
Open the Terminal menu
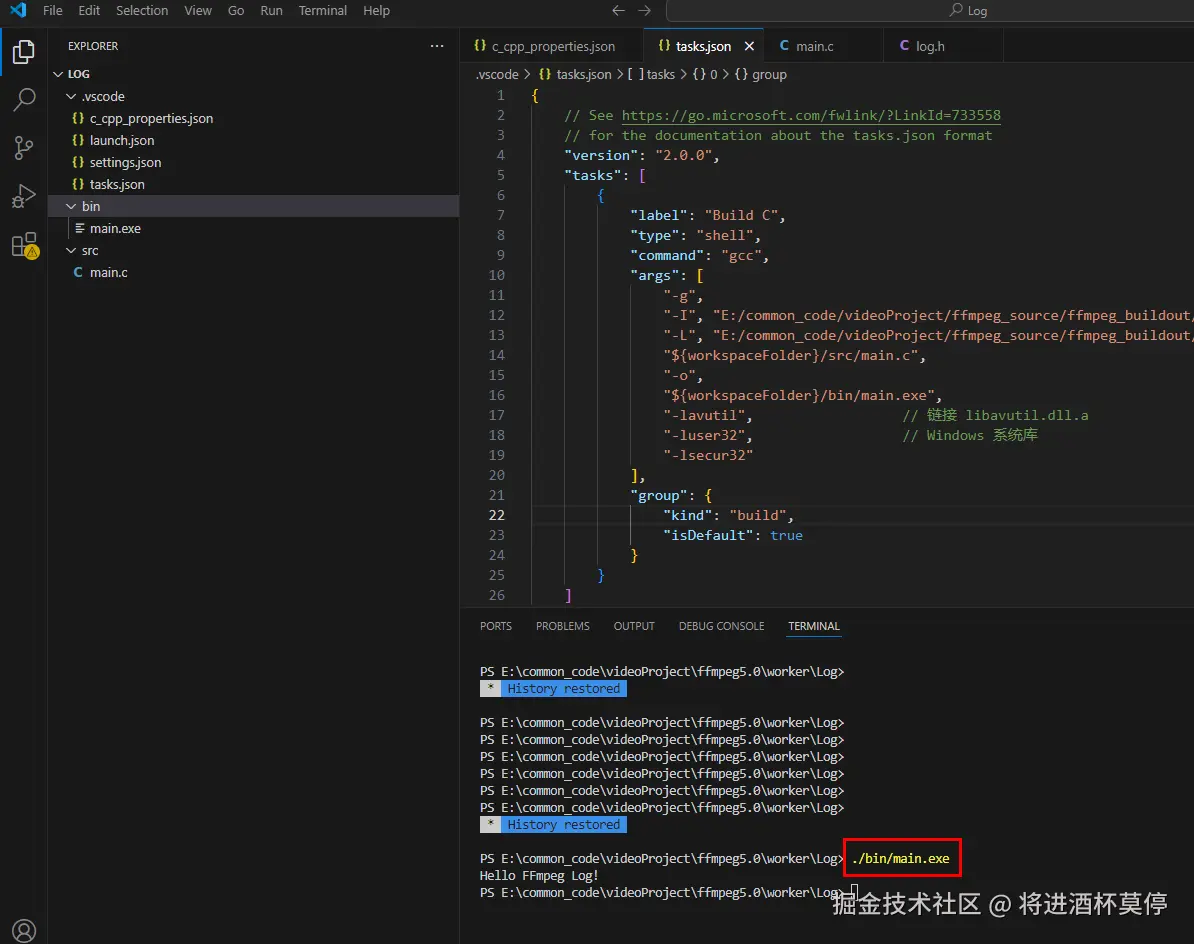coord(323,11)
